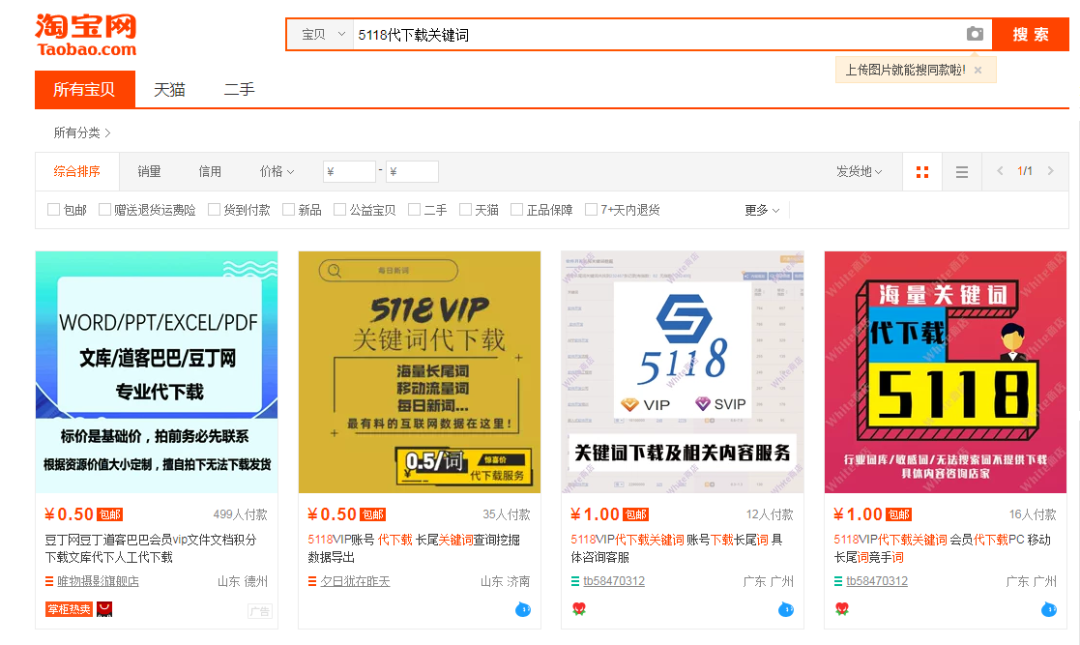Switch to 二手 tab
Screen dimensions: 1080x645
[239, 90]
